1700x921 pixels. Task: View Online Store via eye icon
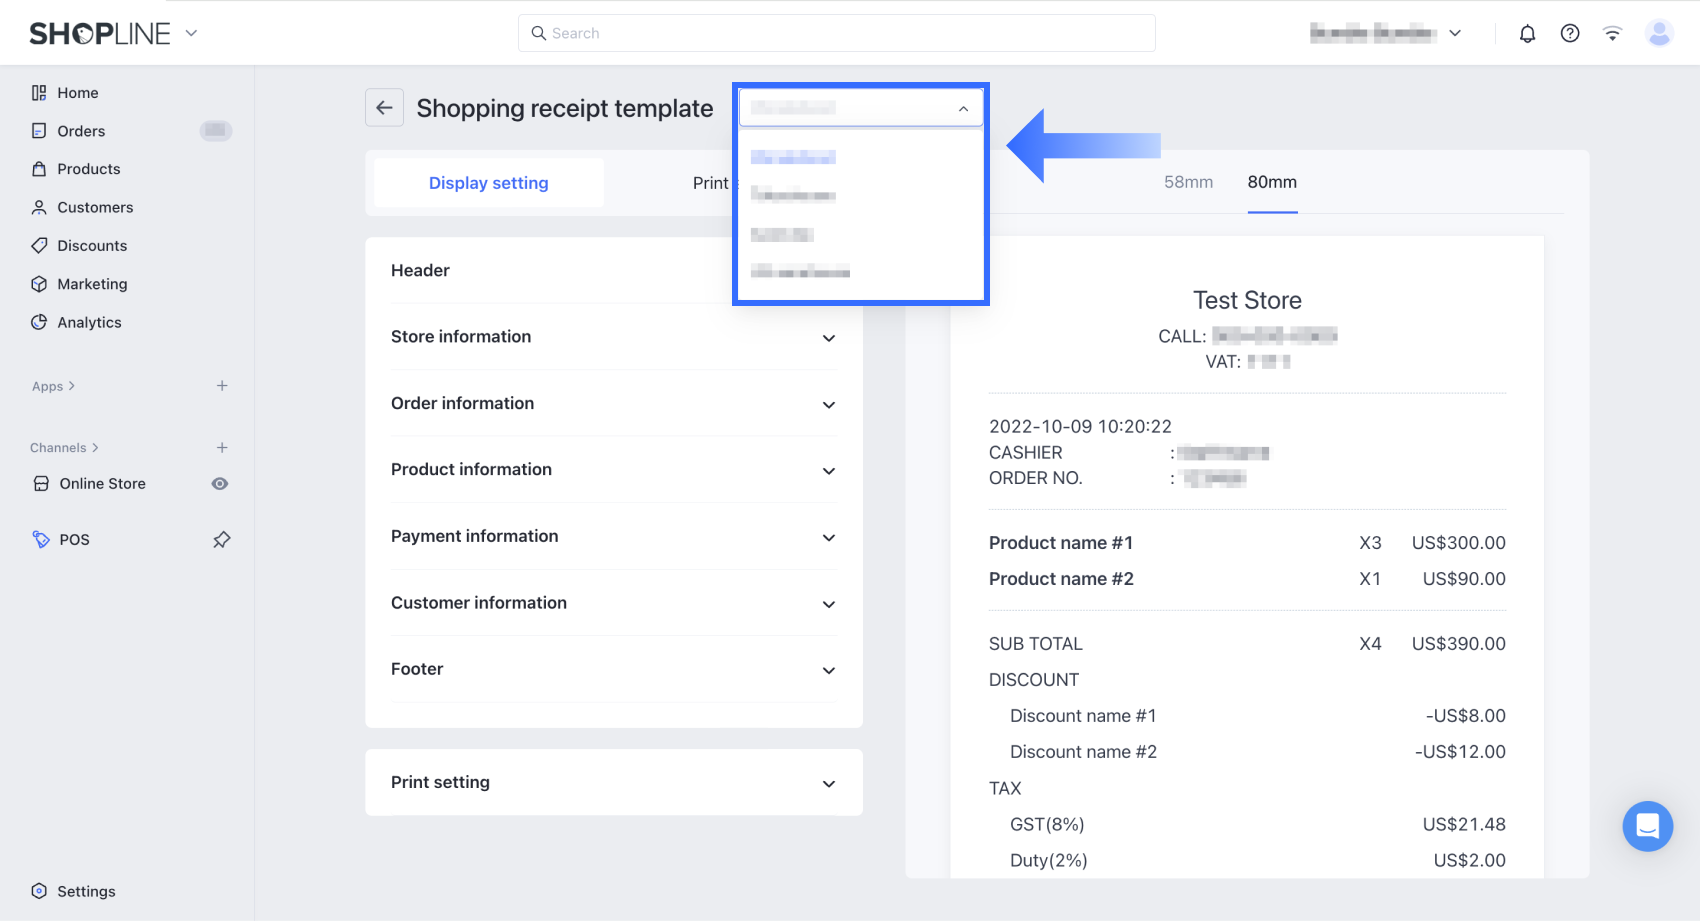click(220, 484)
